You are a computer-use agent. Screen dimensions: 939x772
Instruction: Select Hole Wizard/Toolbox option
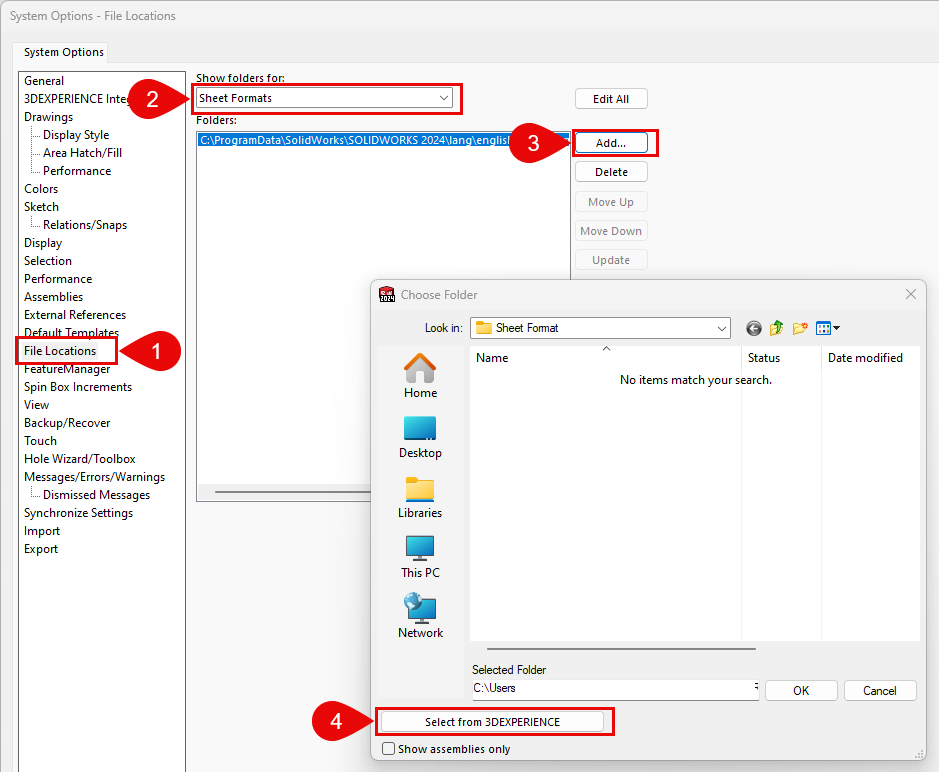80,459
